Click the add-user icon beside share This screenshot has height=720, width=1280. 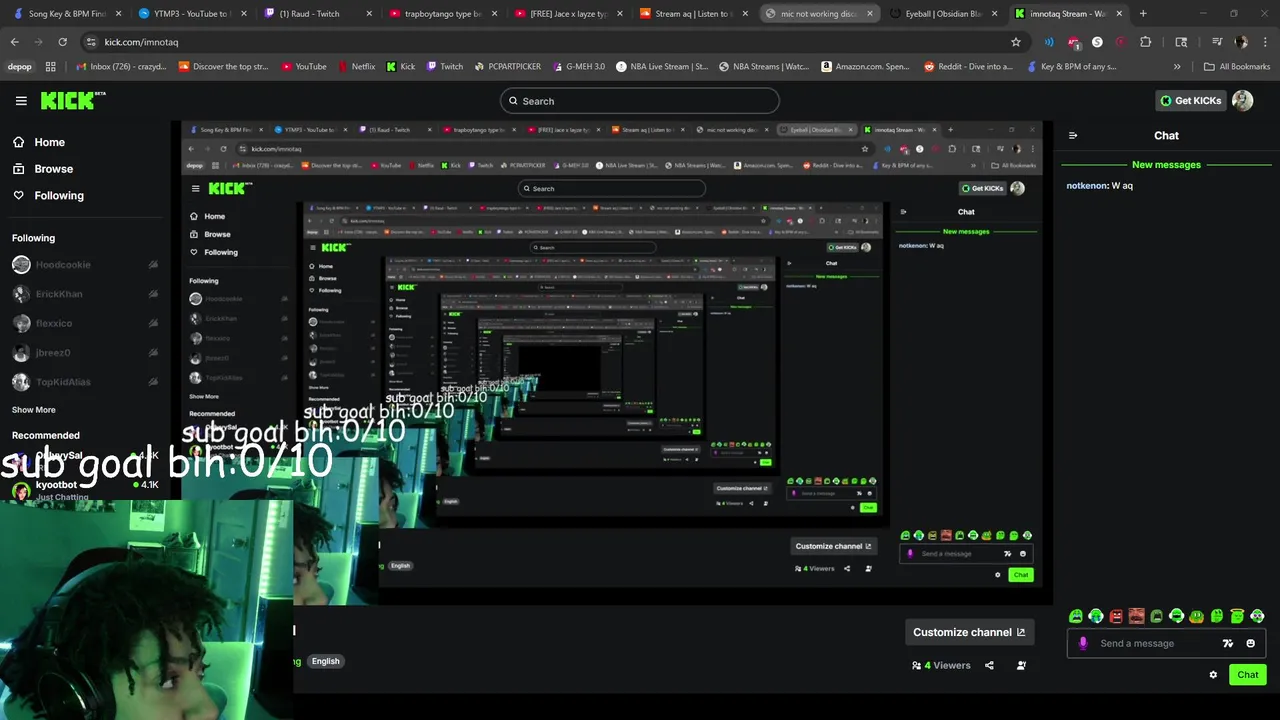(x=1021, y=666)
